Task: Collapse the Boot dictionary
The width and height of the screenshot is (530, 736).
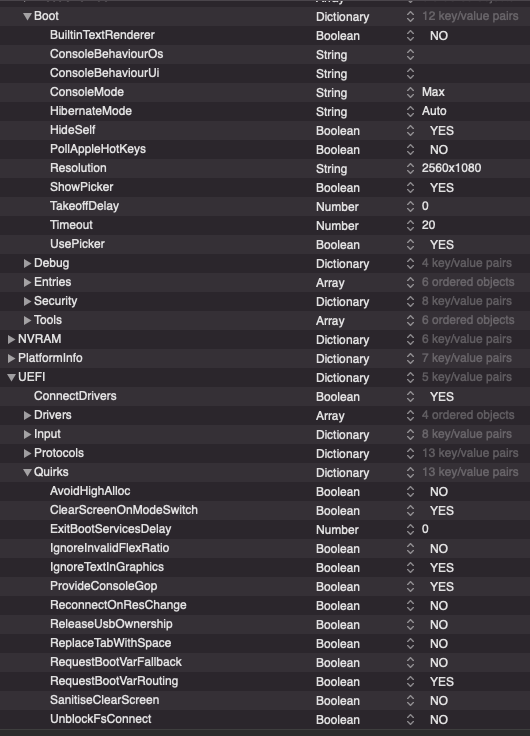Action: (27, 16)
